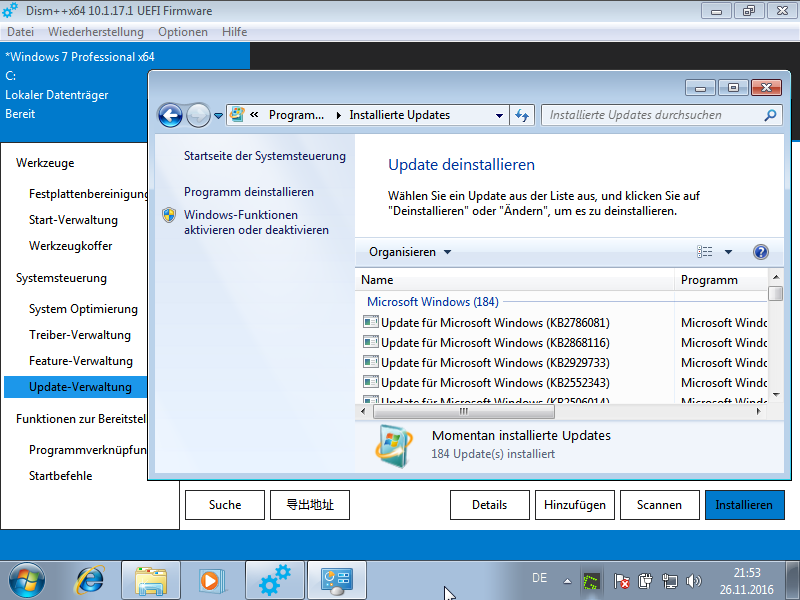
Task: Select Programmverknüpfung in sidebar
Action: [88, 450]
